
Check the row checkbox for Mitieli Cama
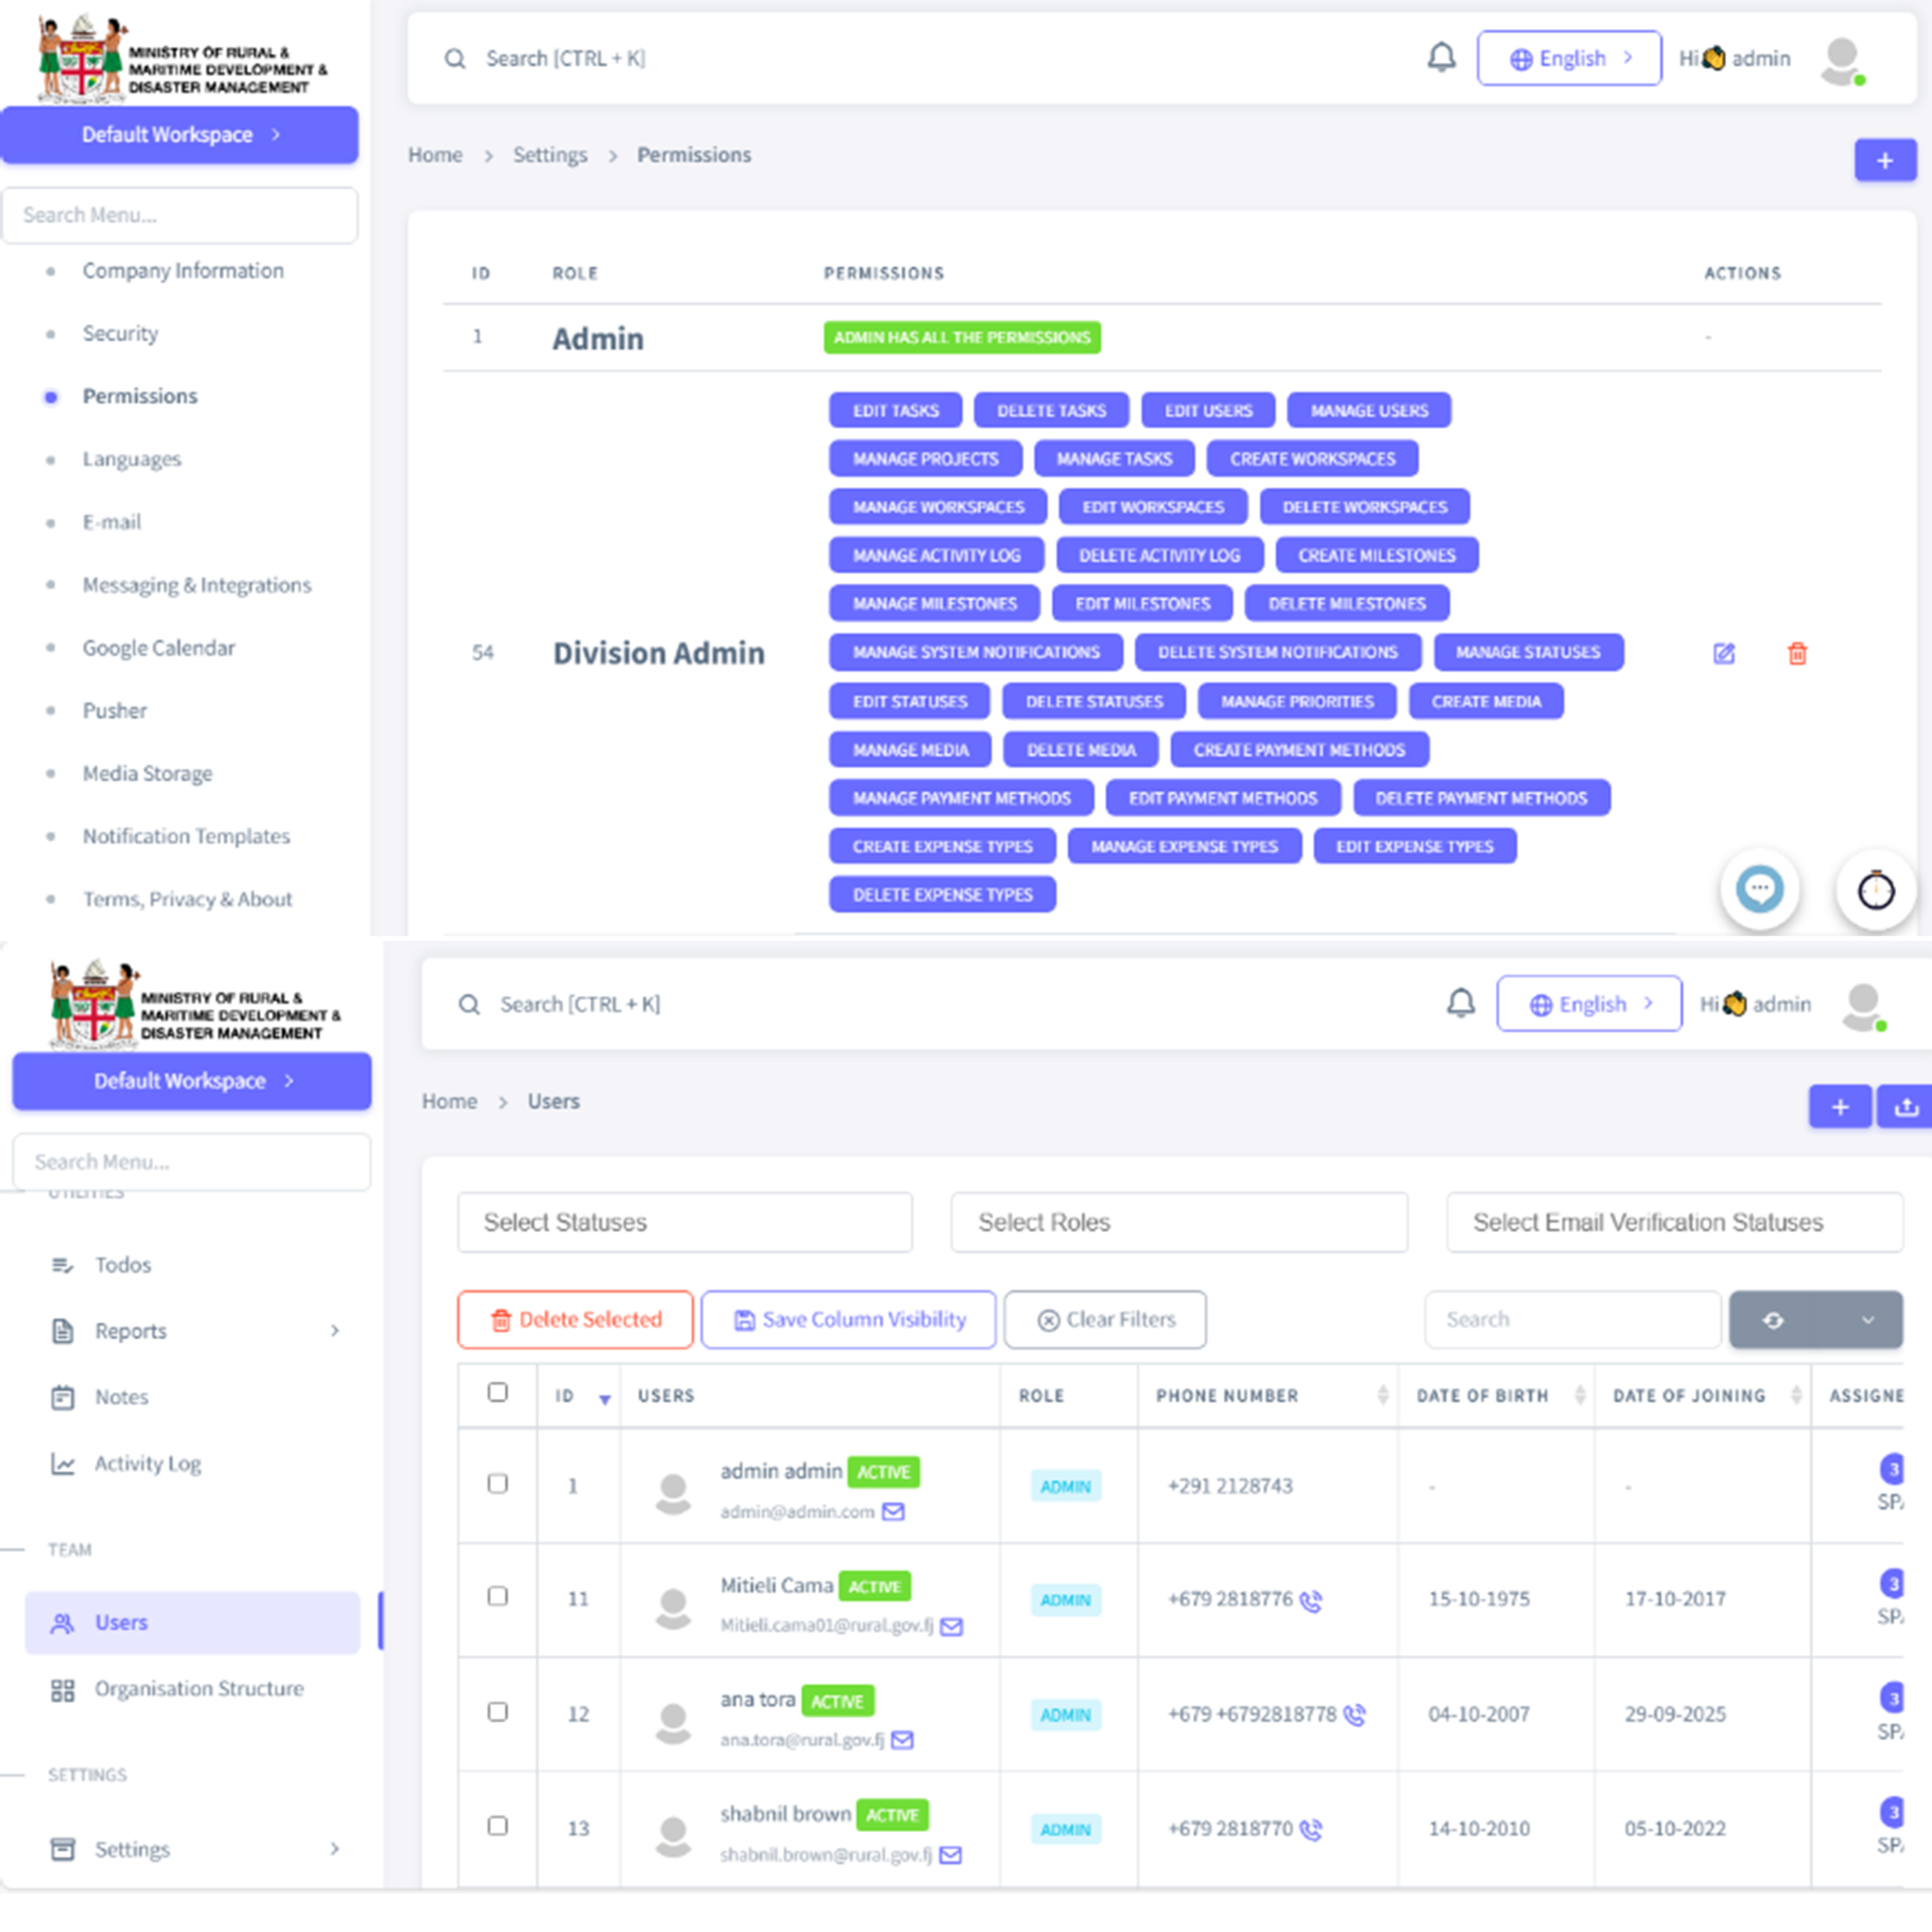[x=497, y=1596]
